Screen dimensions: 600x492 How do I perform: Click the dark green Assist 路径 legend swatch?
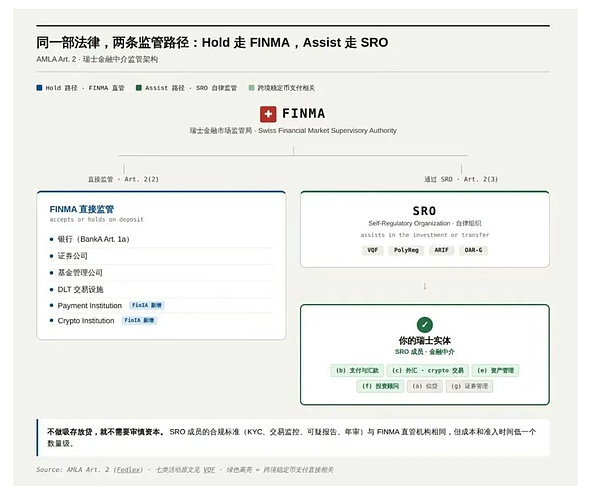point(139,88)
